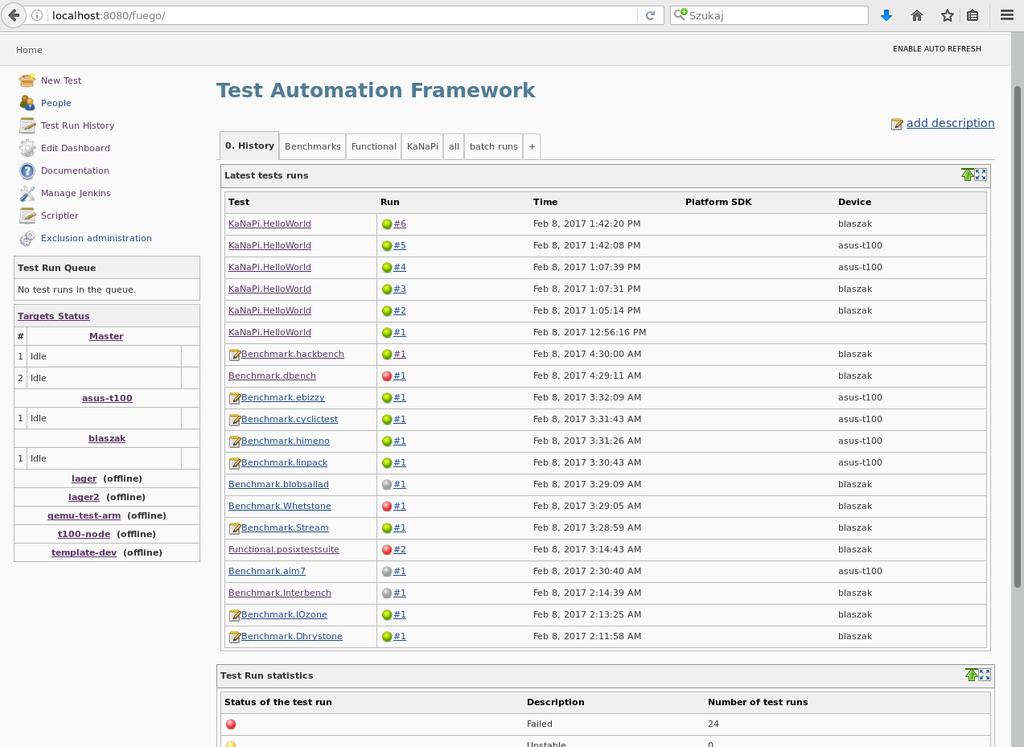1024x747 pixels.
Task: Open Benchmark.Stream test link
Action: (x=285, y=528)
